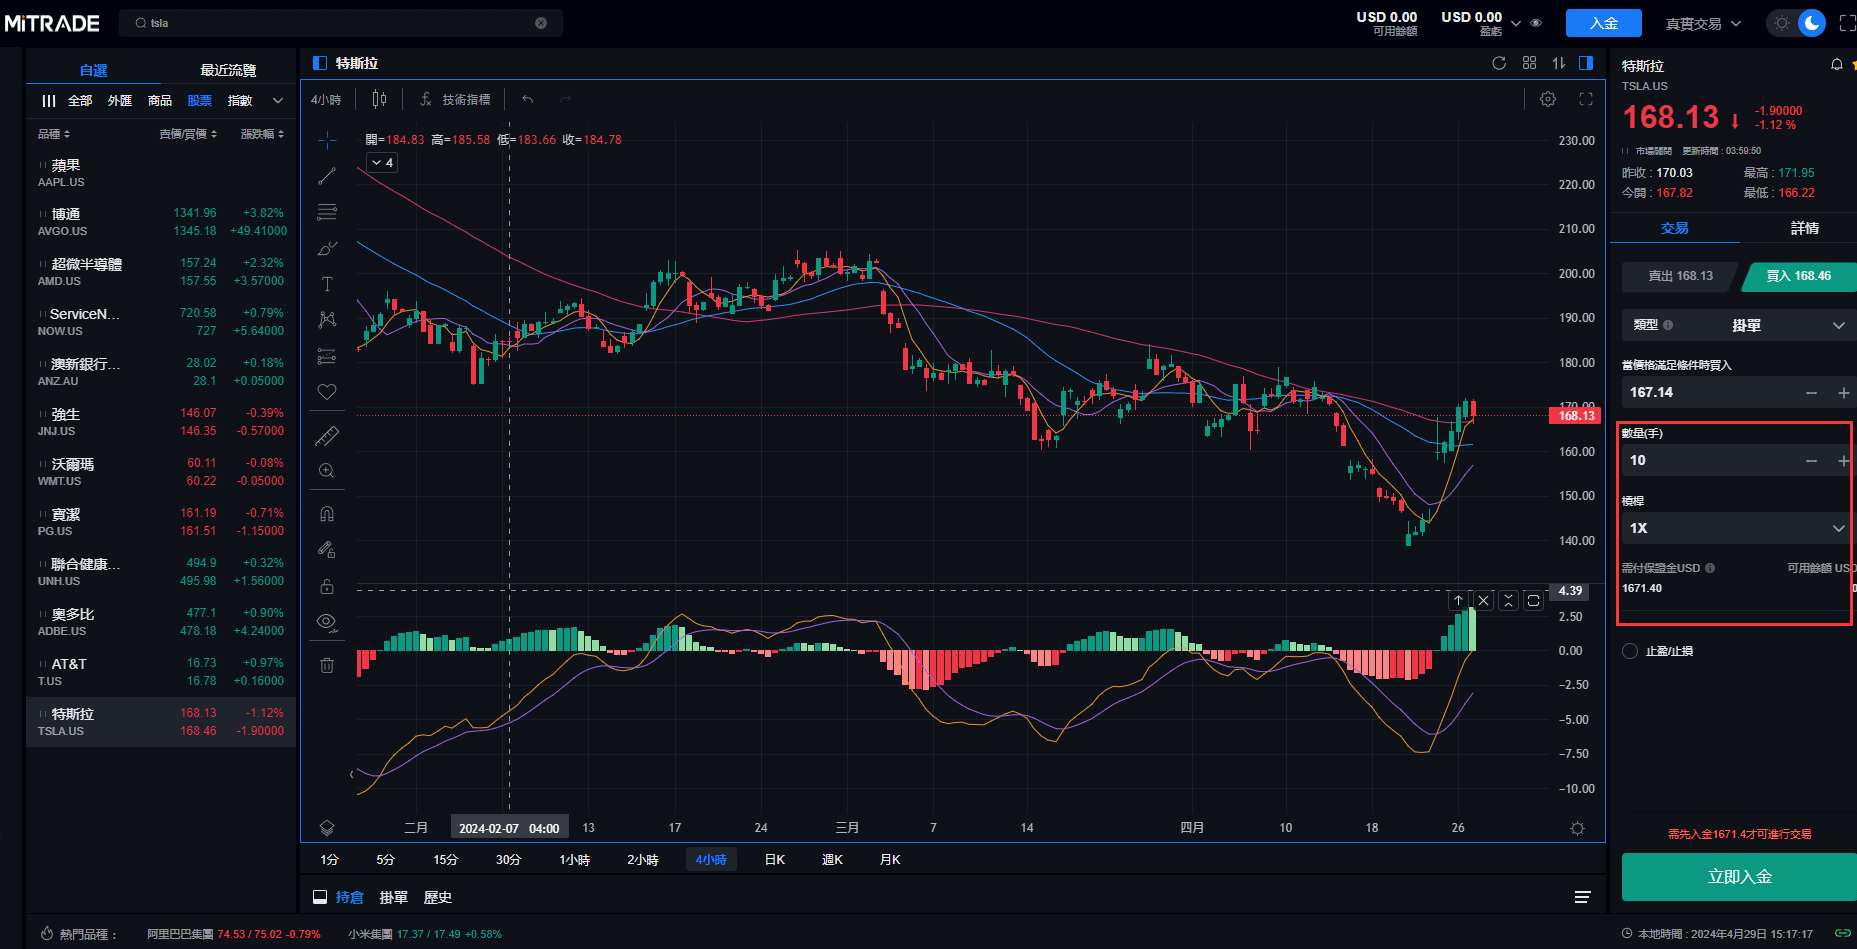Select the text annotation tool
Image resolution: width=1857 pixels, height=949 pixels.
[327, 285]
